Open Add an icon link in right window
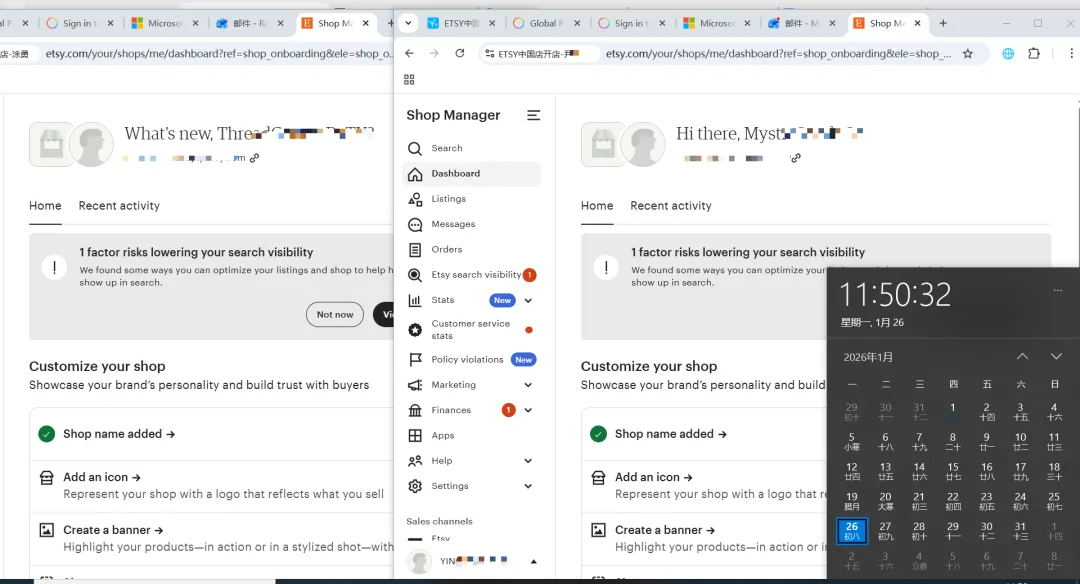Screen dimensions: 1080x584 654,477
